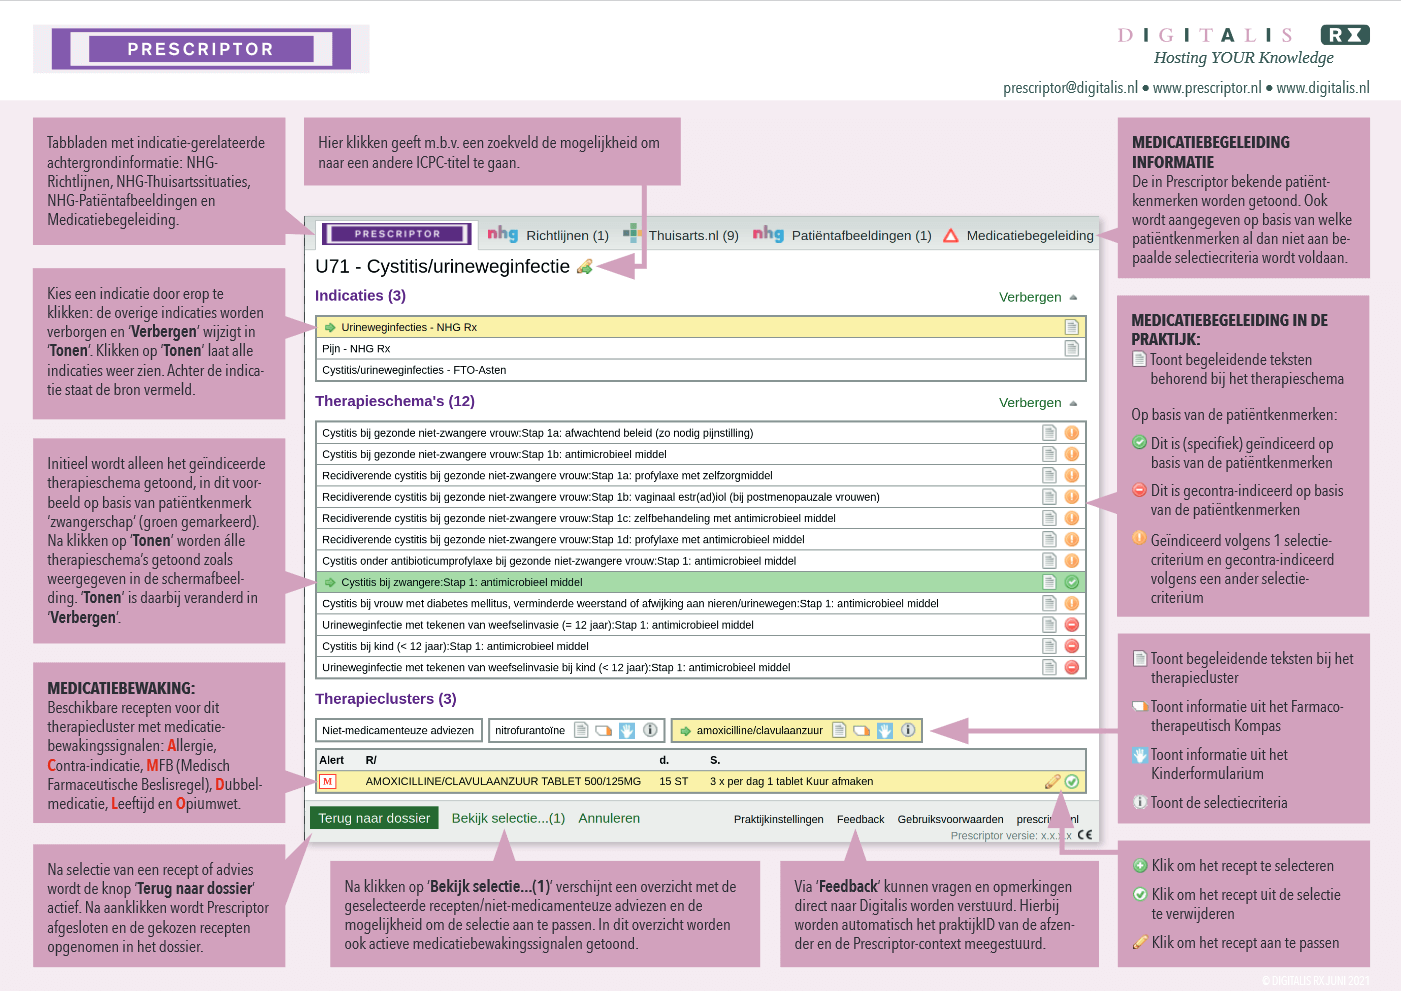The width and height of the screenshot is (1401, 991).
Task: Open document icon for Cystitis bij zwangere schema
Action: pyautogui.click(x=1048, y=581)
